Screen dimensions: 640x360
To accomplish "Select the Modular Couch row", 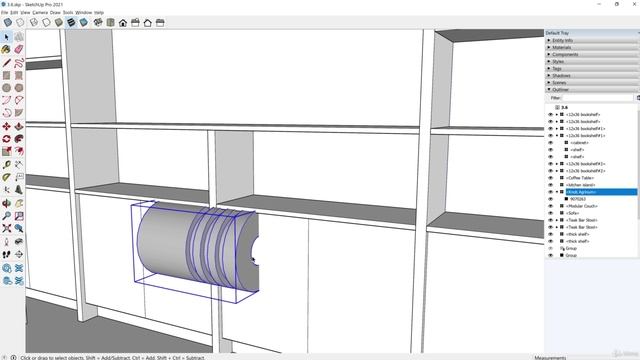I will pyautogui.click(x=582, y=206).
